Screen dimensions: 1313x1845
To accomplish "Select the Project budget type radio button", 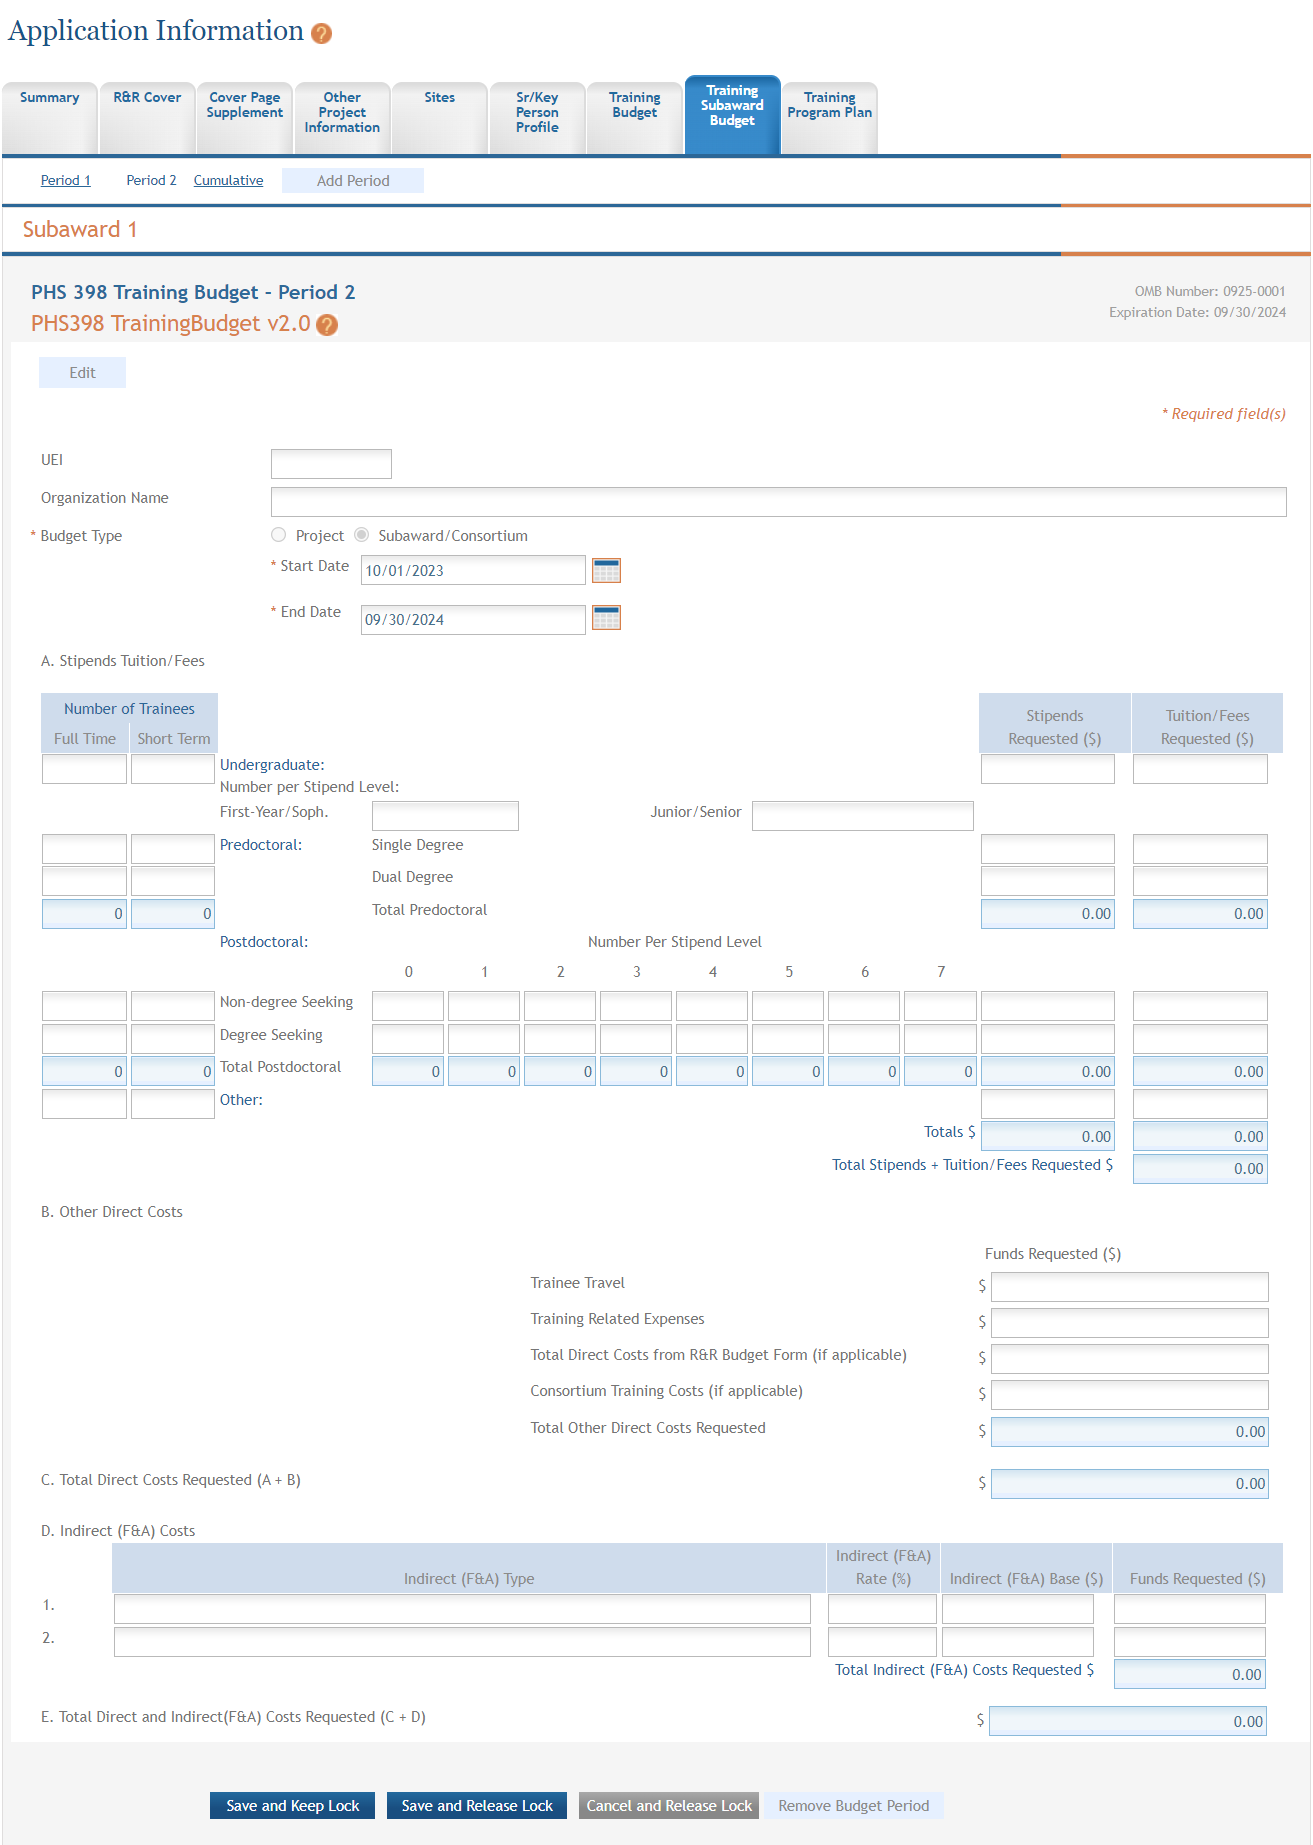I will pyautogui.click(x=279, y=535).
